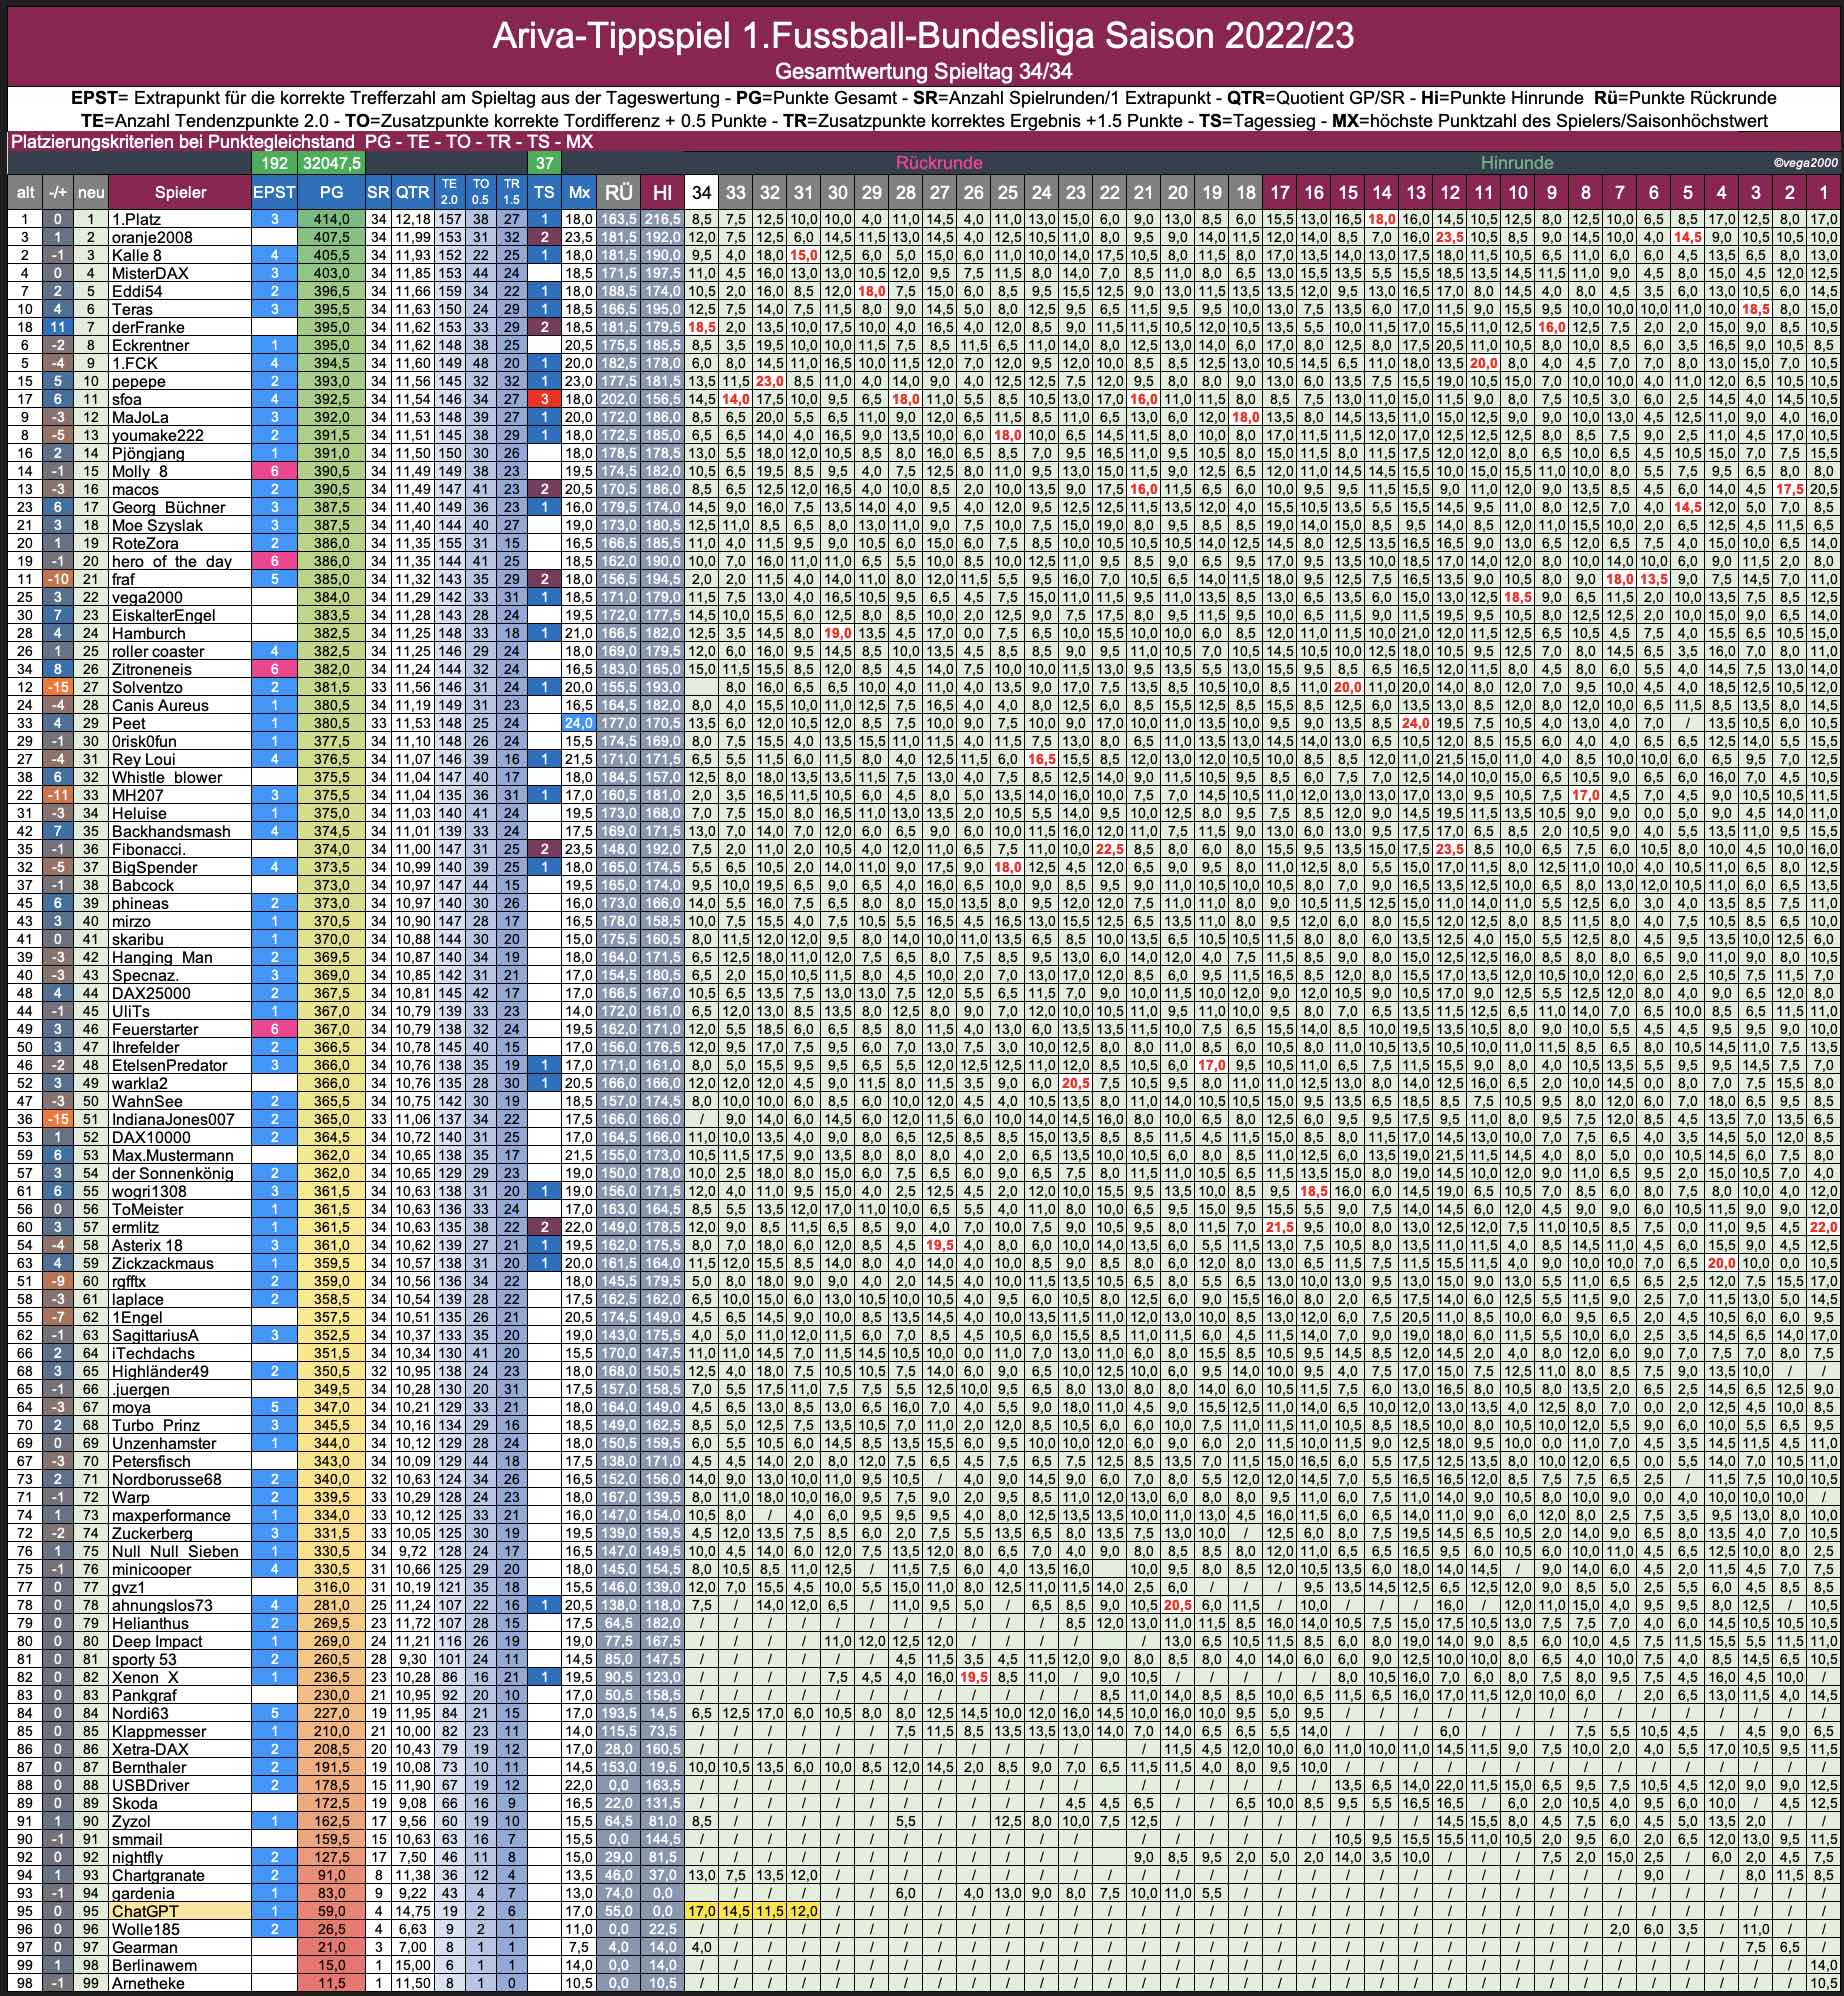Select player name 'EtelsenPredator'
This screenshot has height=1996, width=1844.
click(x=169, y=1065)
